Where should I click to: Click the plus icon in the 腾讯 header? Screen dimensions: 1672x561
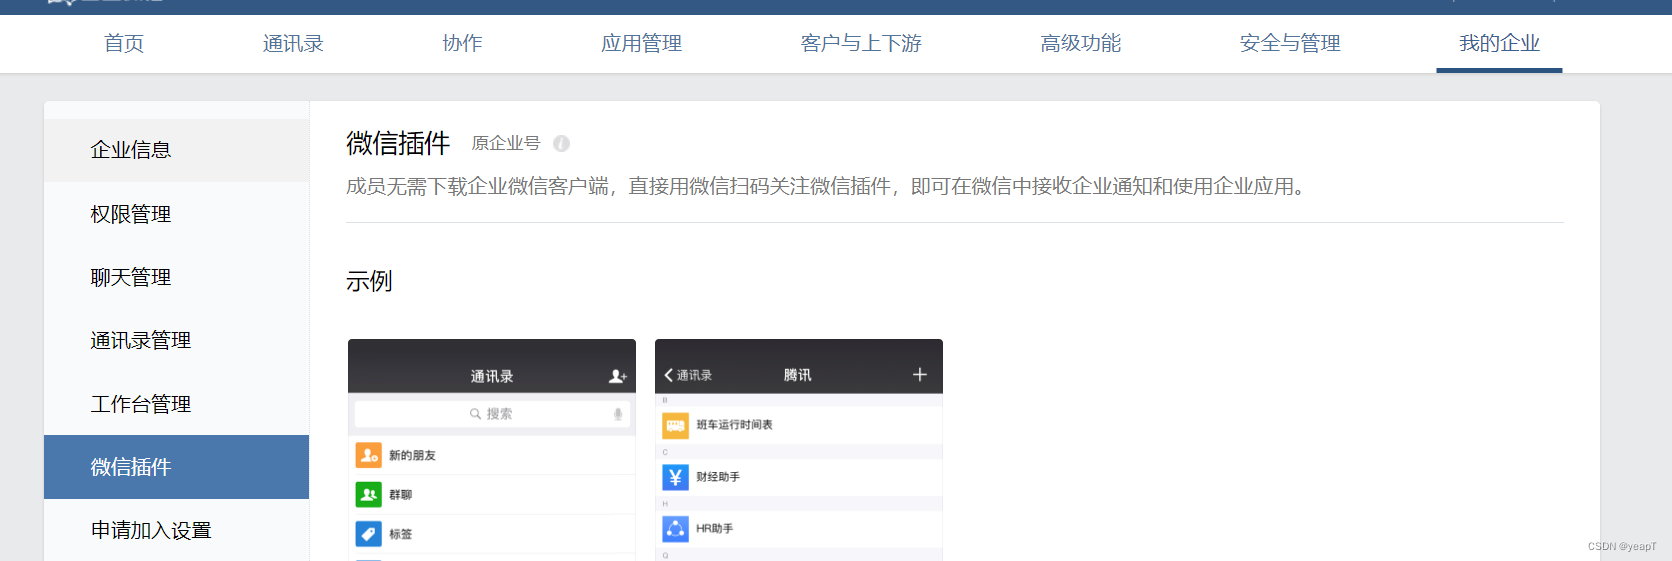[x=920, y=375]
